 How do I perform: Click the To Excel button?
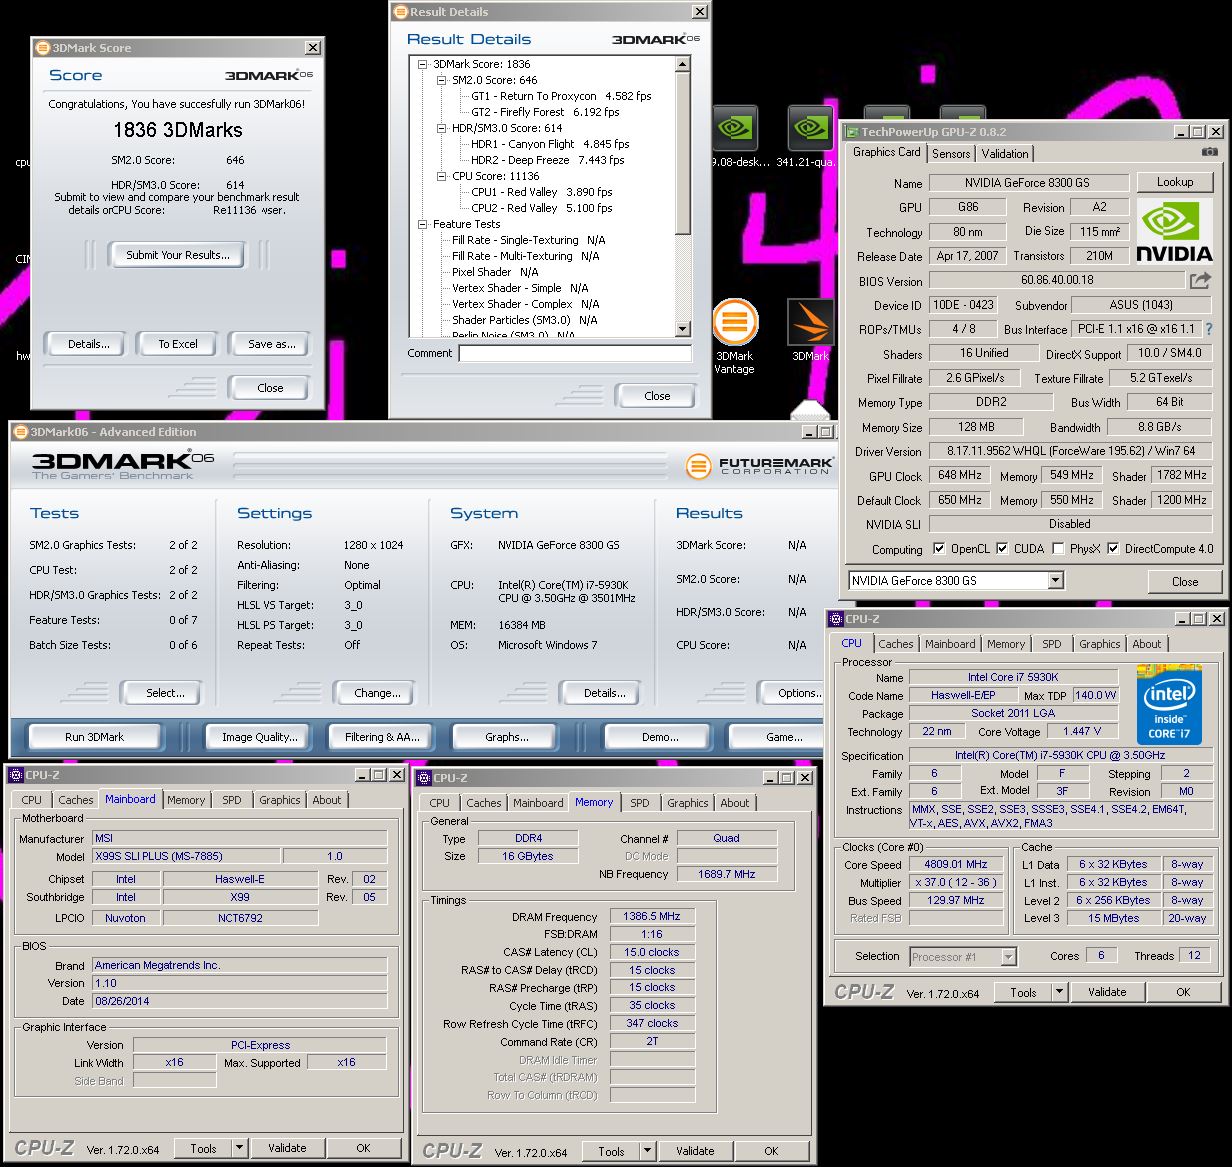click(178, 344)
